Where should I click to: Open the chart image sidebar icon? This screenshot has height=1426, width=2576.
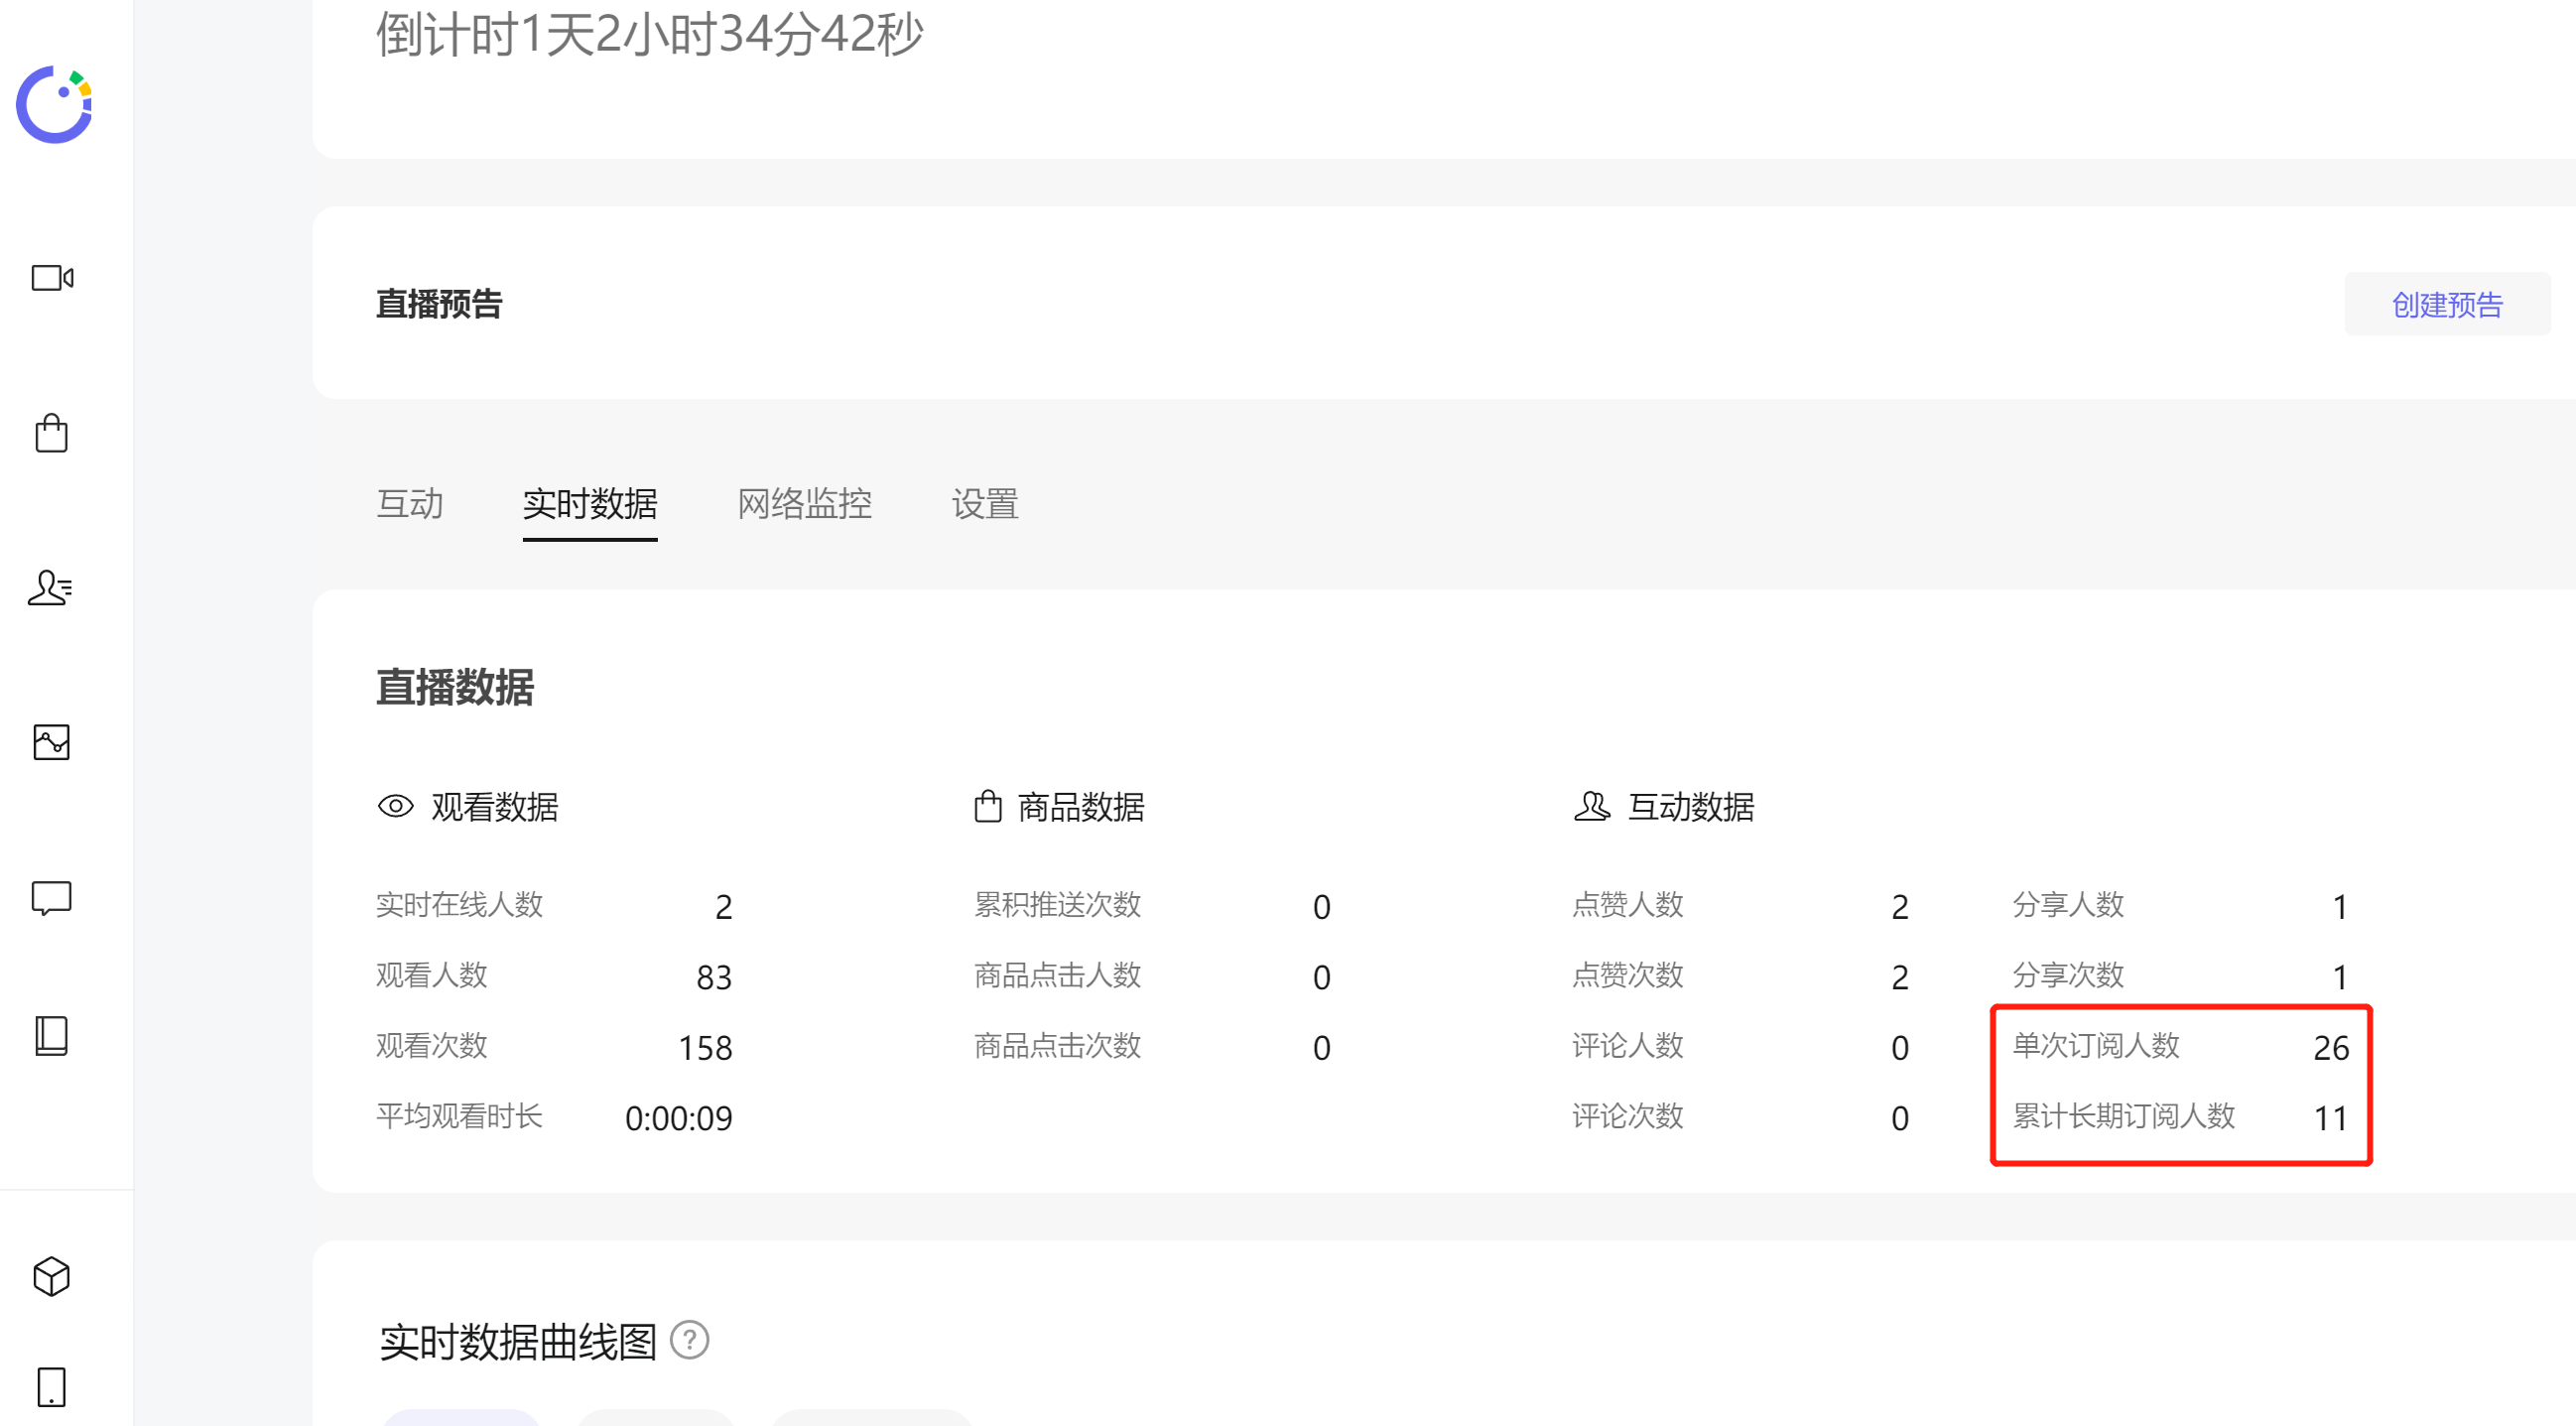coord(52,742)
